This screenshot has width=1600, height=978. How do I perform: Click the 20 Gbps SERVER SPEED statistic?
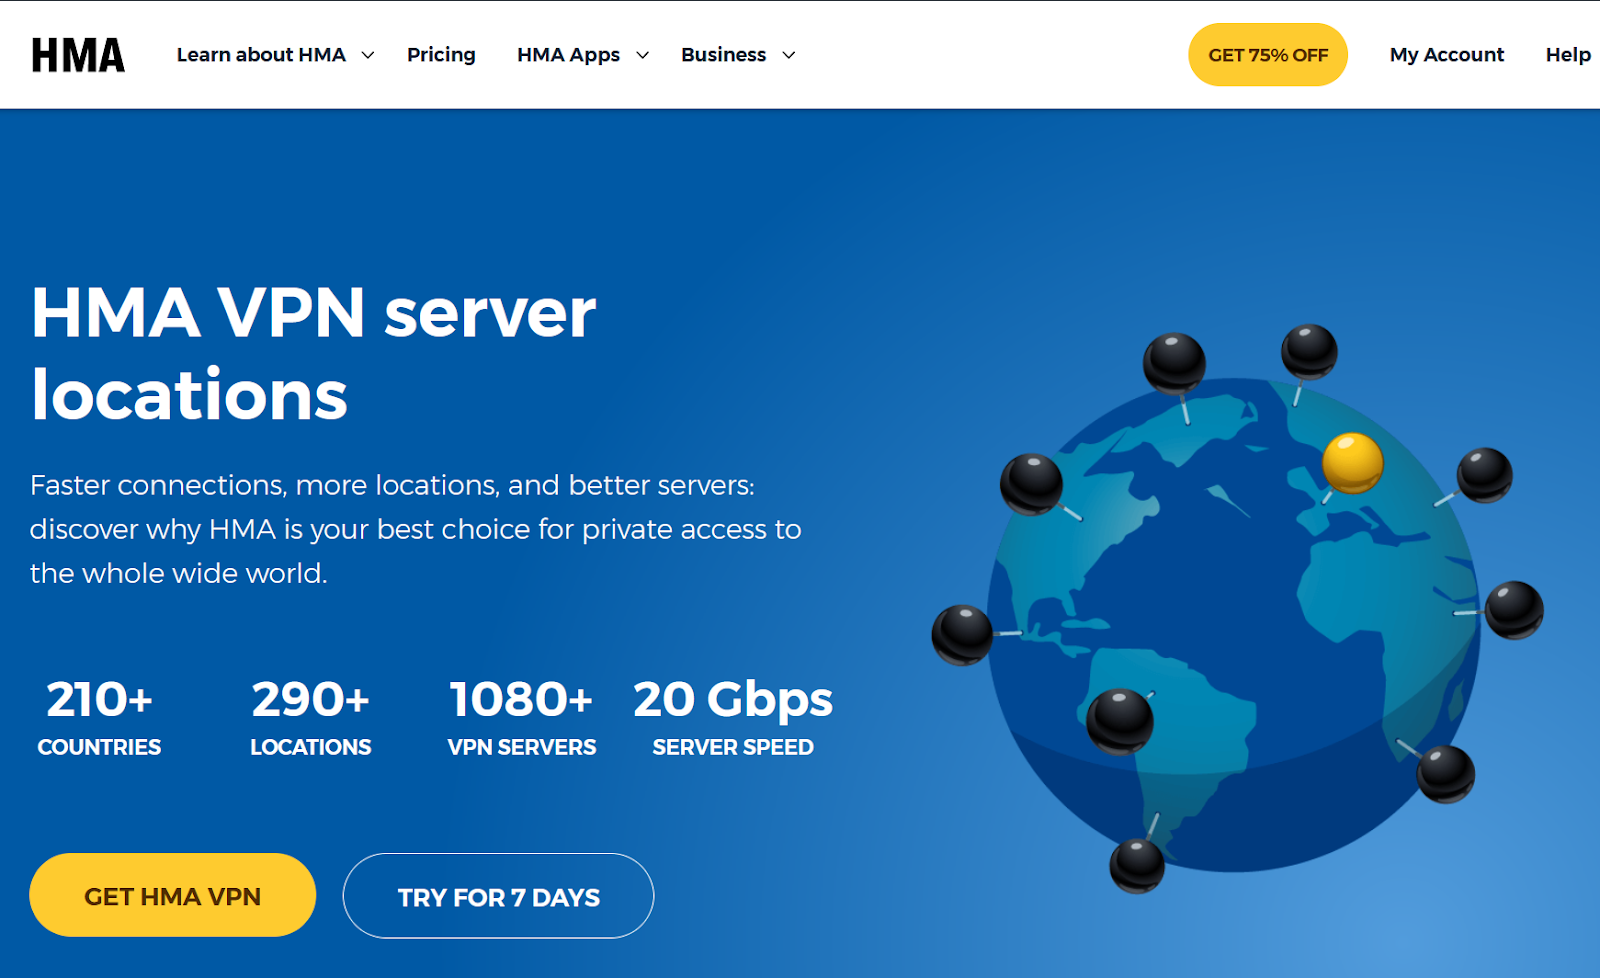coord(733,717)
